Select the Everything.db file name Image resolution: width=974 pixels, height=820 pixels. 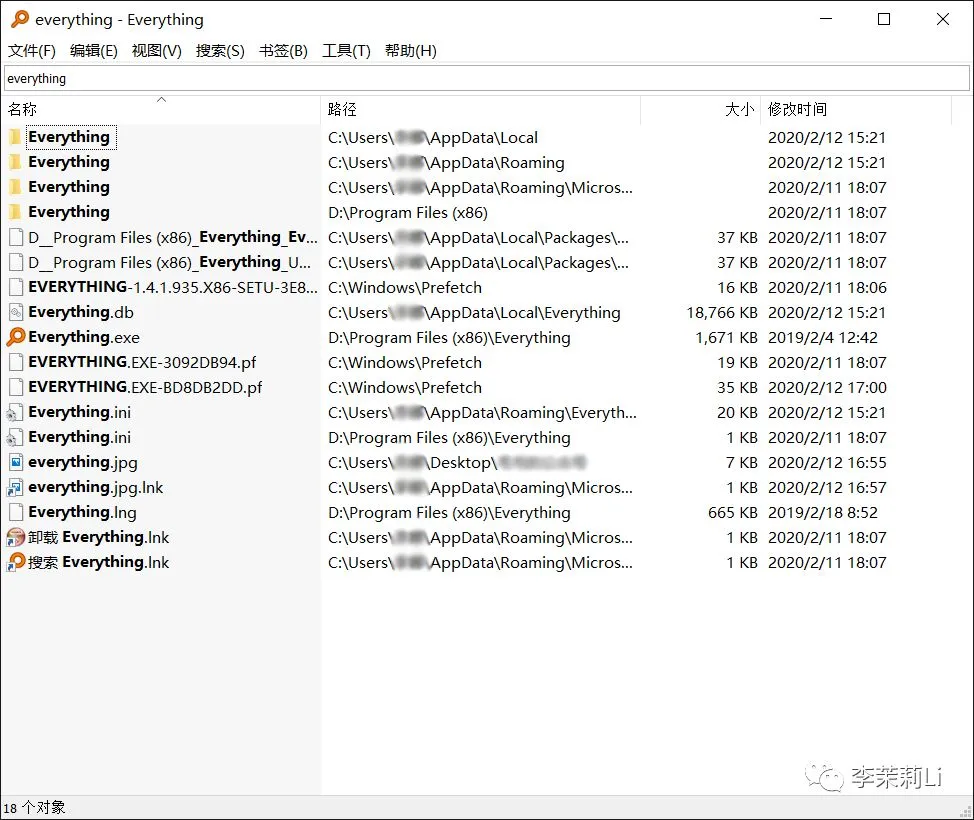pyautogui.click(x=81, y=312)
